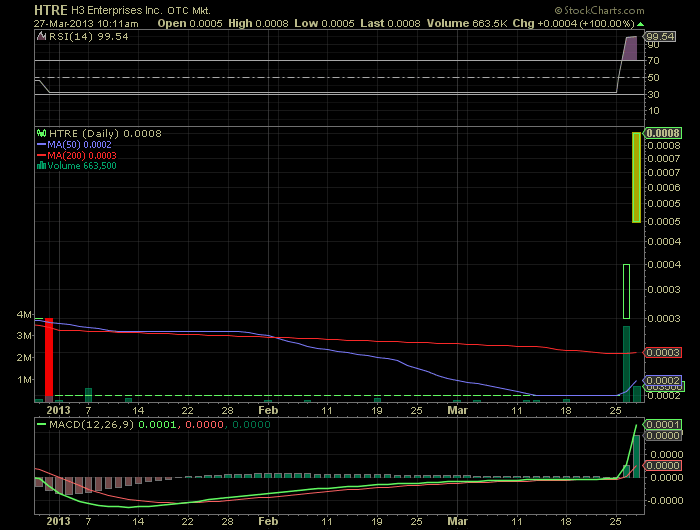700x530 pixels.
Task: Click the Volume 663,500 legend label
Action: click(82, 166)
